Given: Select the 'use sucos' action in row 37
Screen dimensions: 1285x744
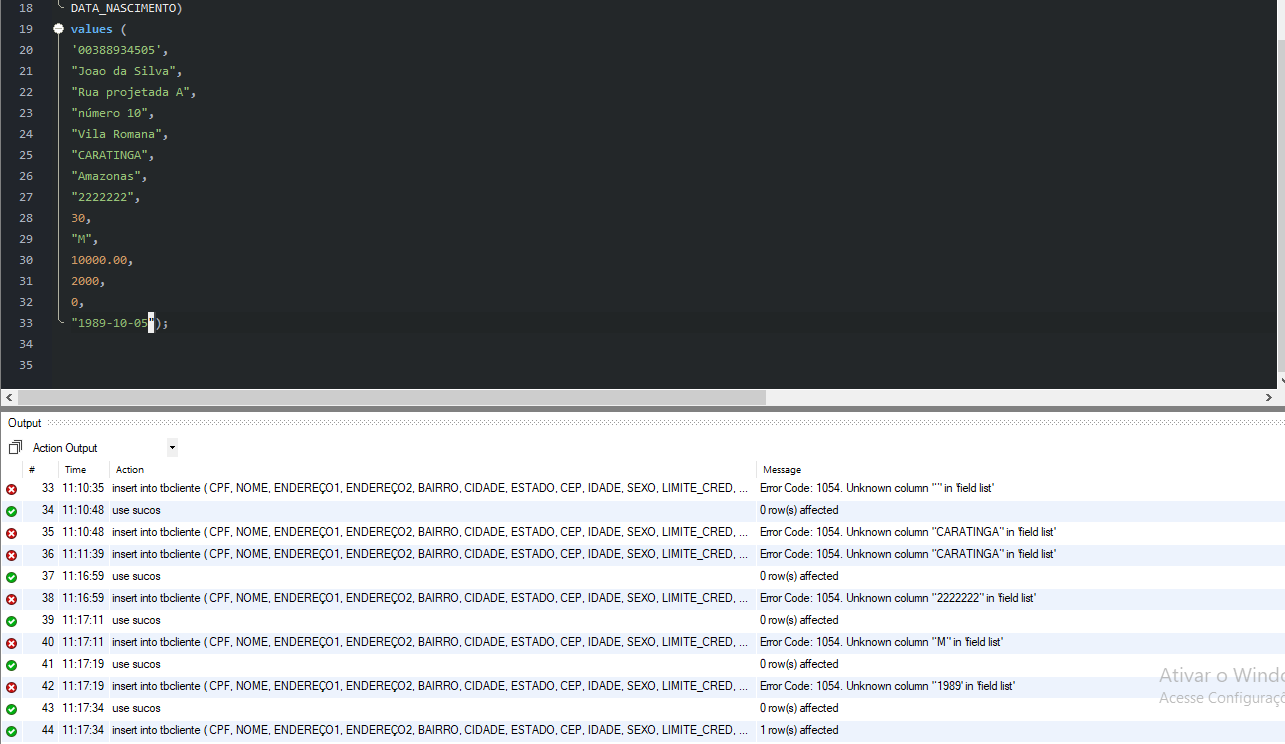Looking at the screenshot, I should click(x=136, y=576).
